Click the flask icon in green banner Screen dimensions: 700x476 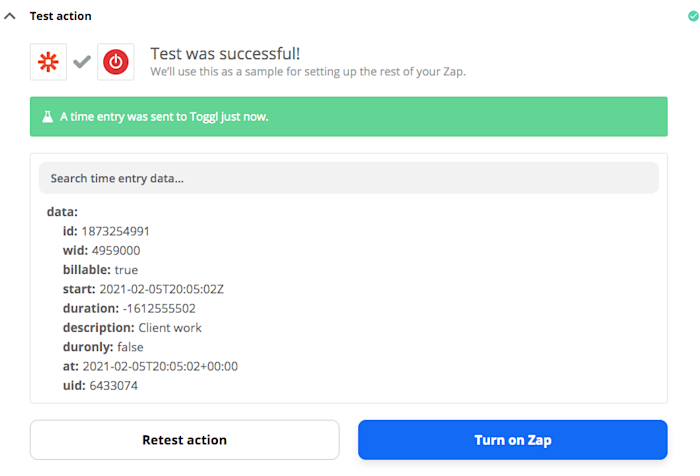coord(47,117)
